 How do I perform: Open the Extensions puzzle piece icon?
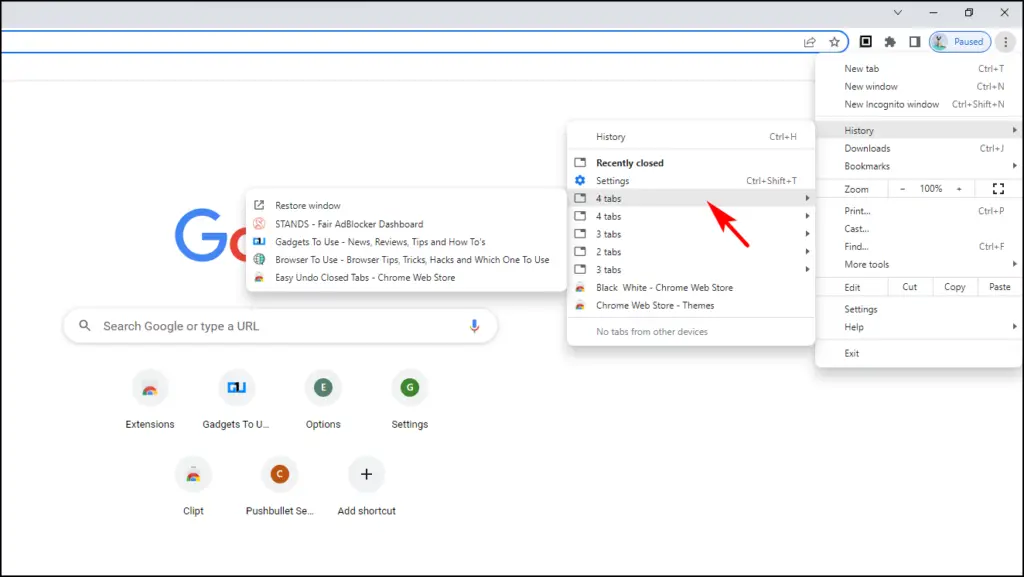[x=890, y=42]
